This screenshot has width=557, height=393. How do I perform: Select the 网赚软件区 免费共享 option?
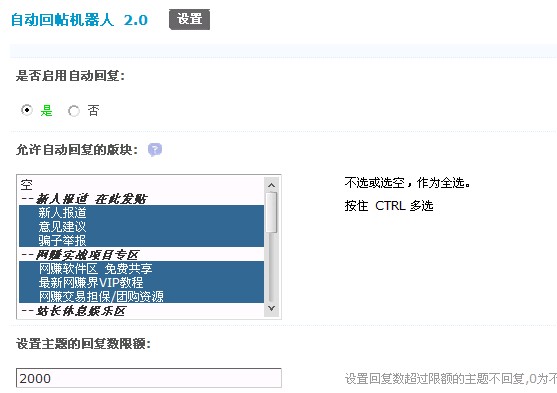point(141,268)
